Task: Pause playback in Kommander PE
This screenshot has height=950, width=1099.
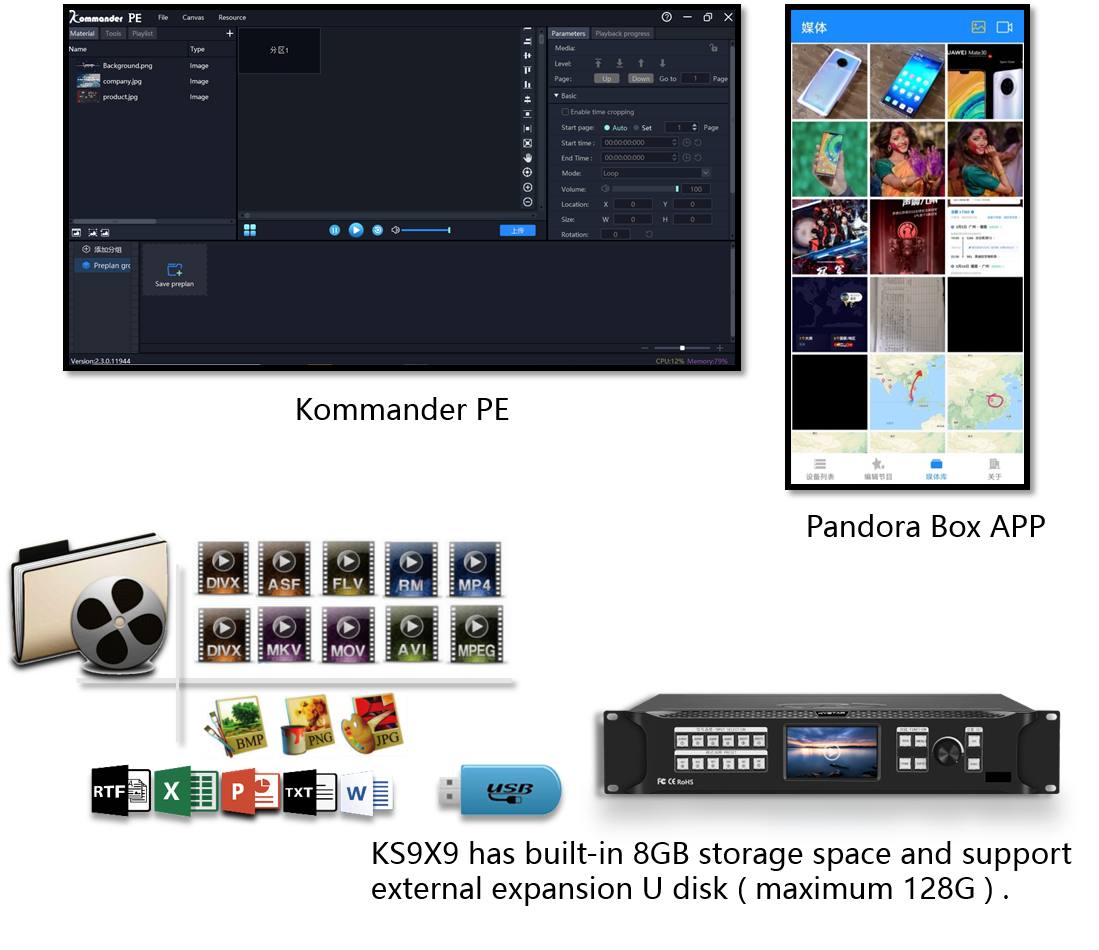Action: [334, 230]
